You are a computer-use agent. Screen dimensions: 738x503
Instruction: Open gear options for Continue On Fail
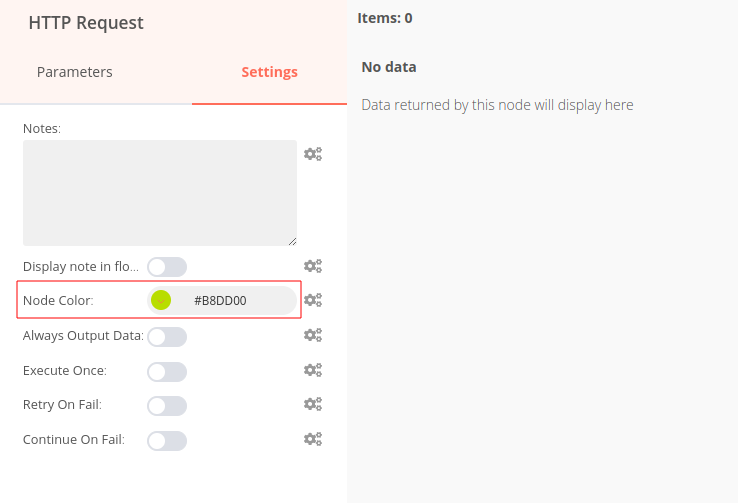click(313, 439)
